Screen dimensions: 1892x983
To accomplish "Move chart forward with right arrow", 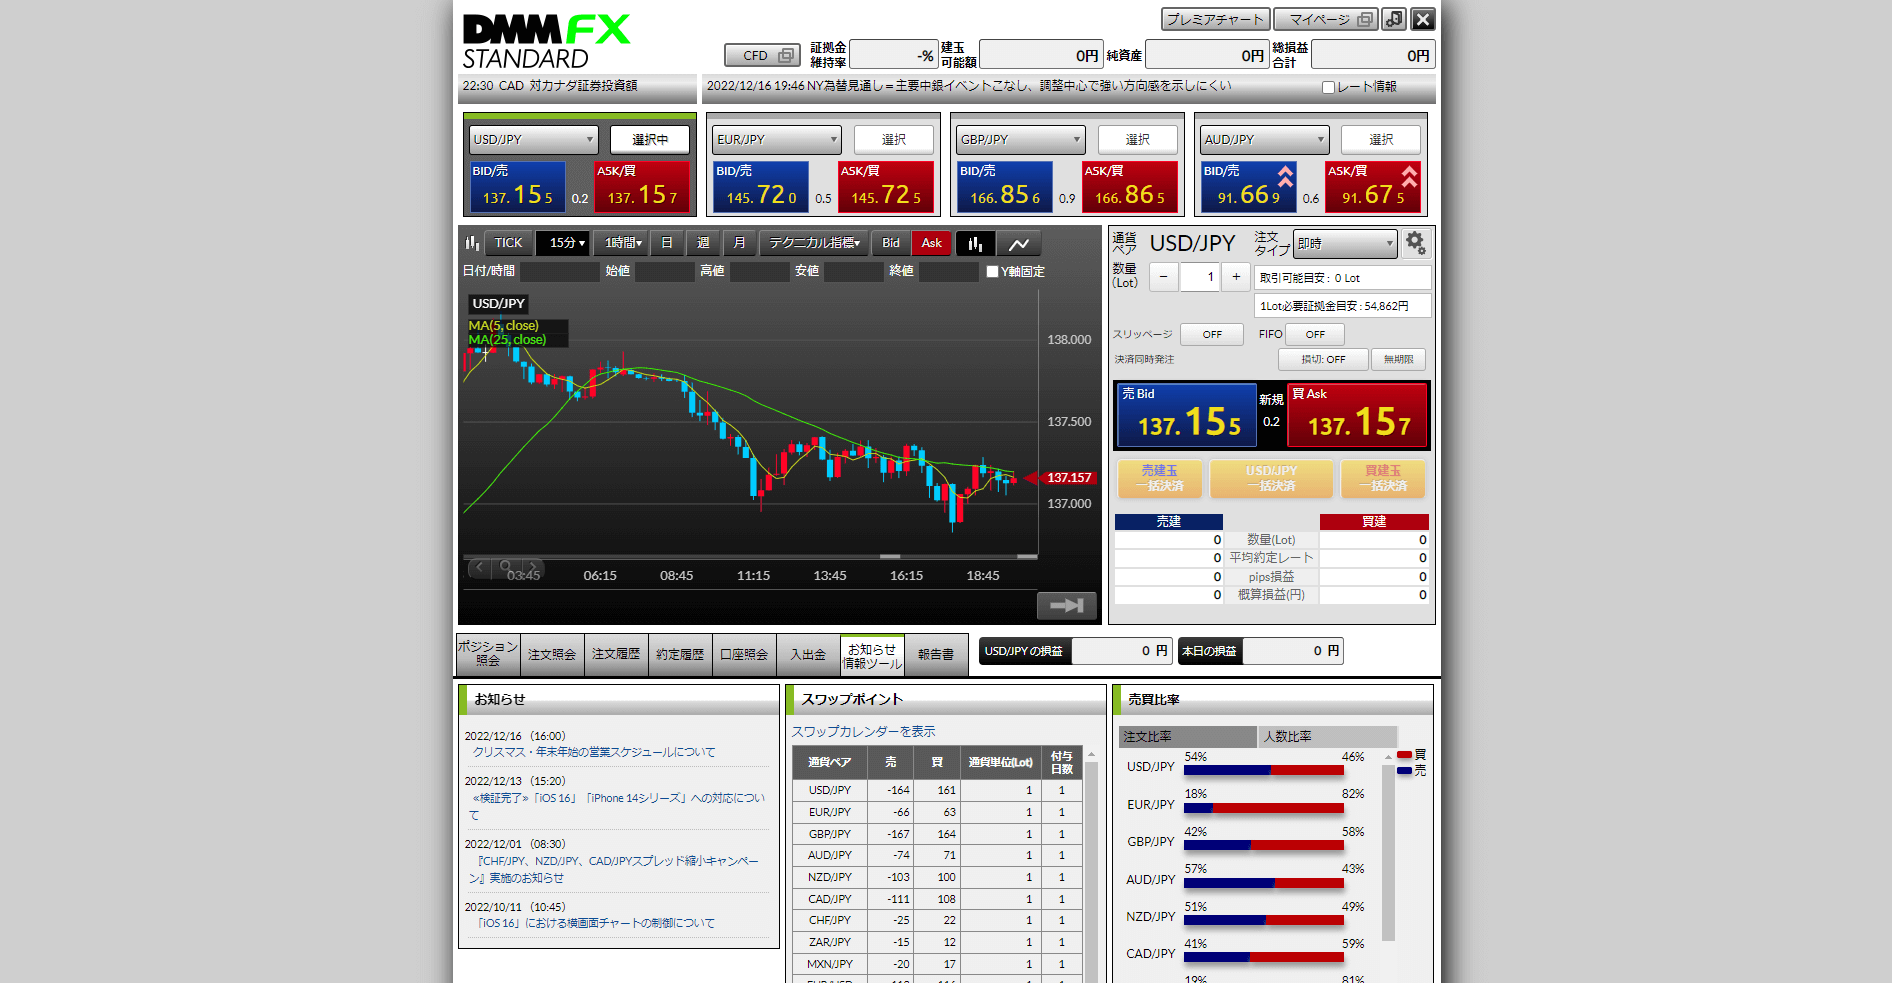I will click(x=532, y=567).
